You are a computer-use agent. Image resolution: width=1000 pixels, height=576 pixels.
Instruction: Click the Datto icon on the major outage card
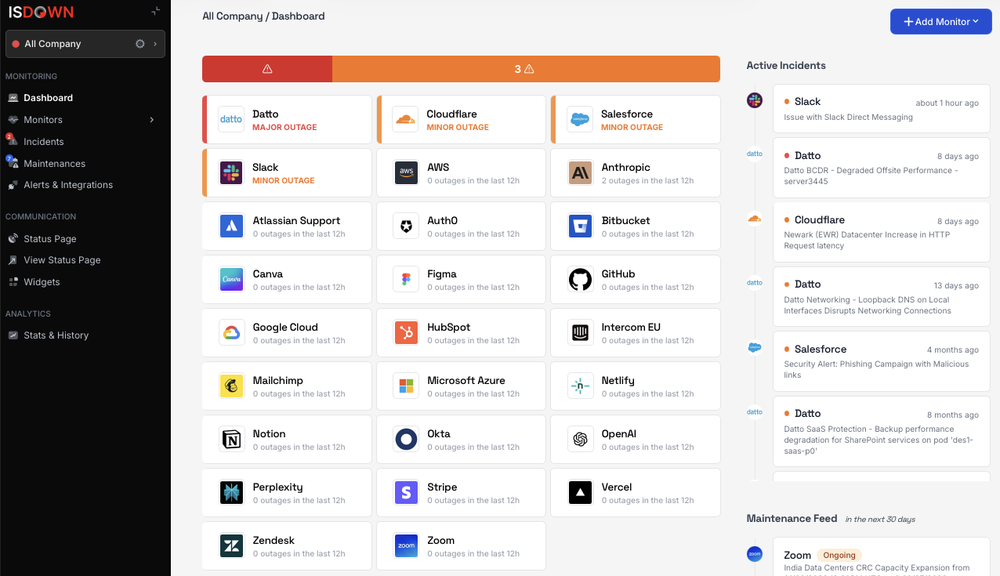tap(230, 119)
